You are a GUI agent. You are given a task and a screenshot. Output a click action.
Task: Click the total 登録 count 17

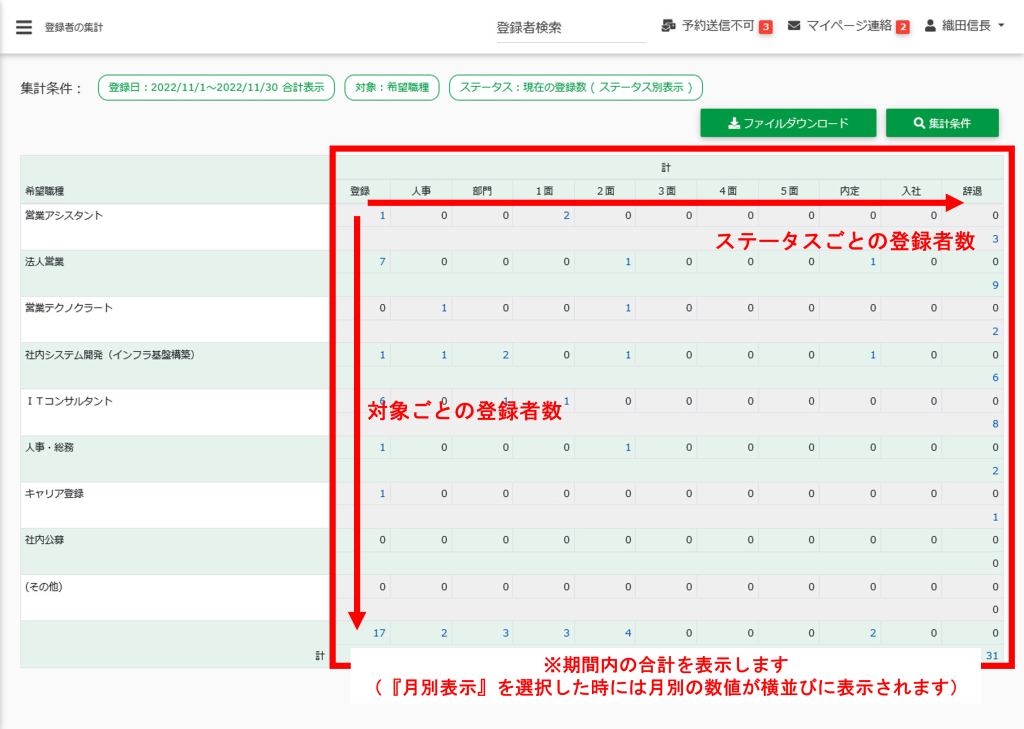(379, 633)
